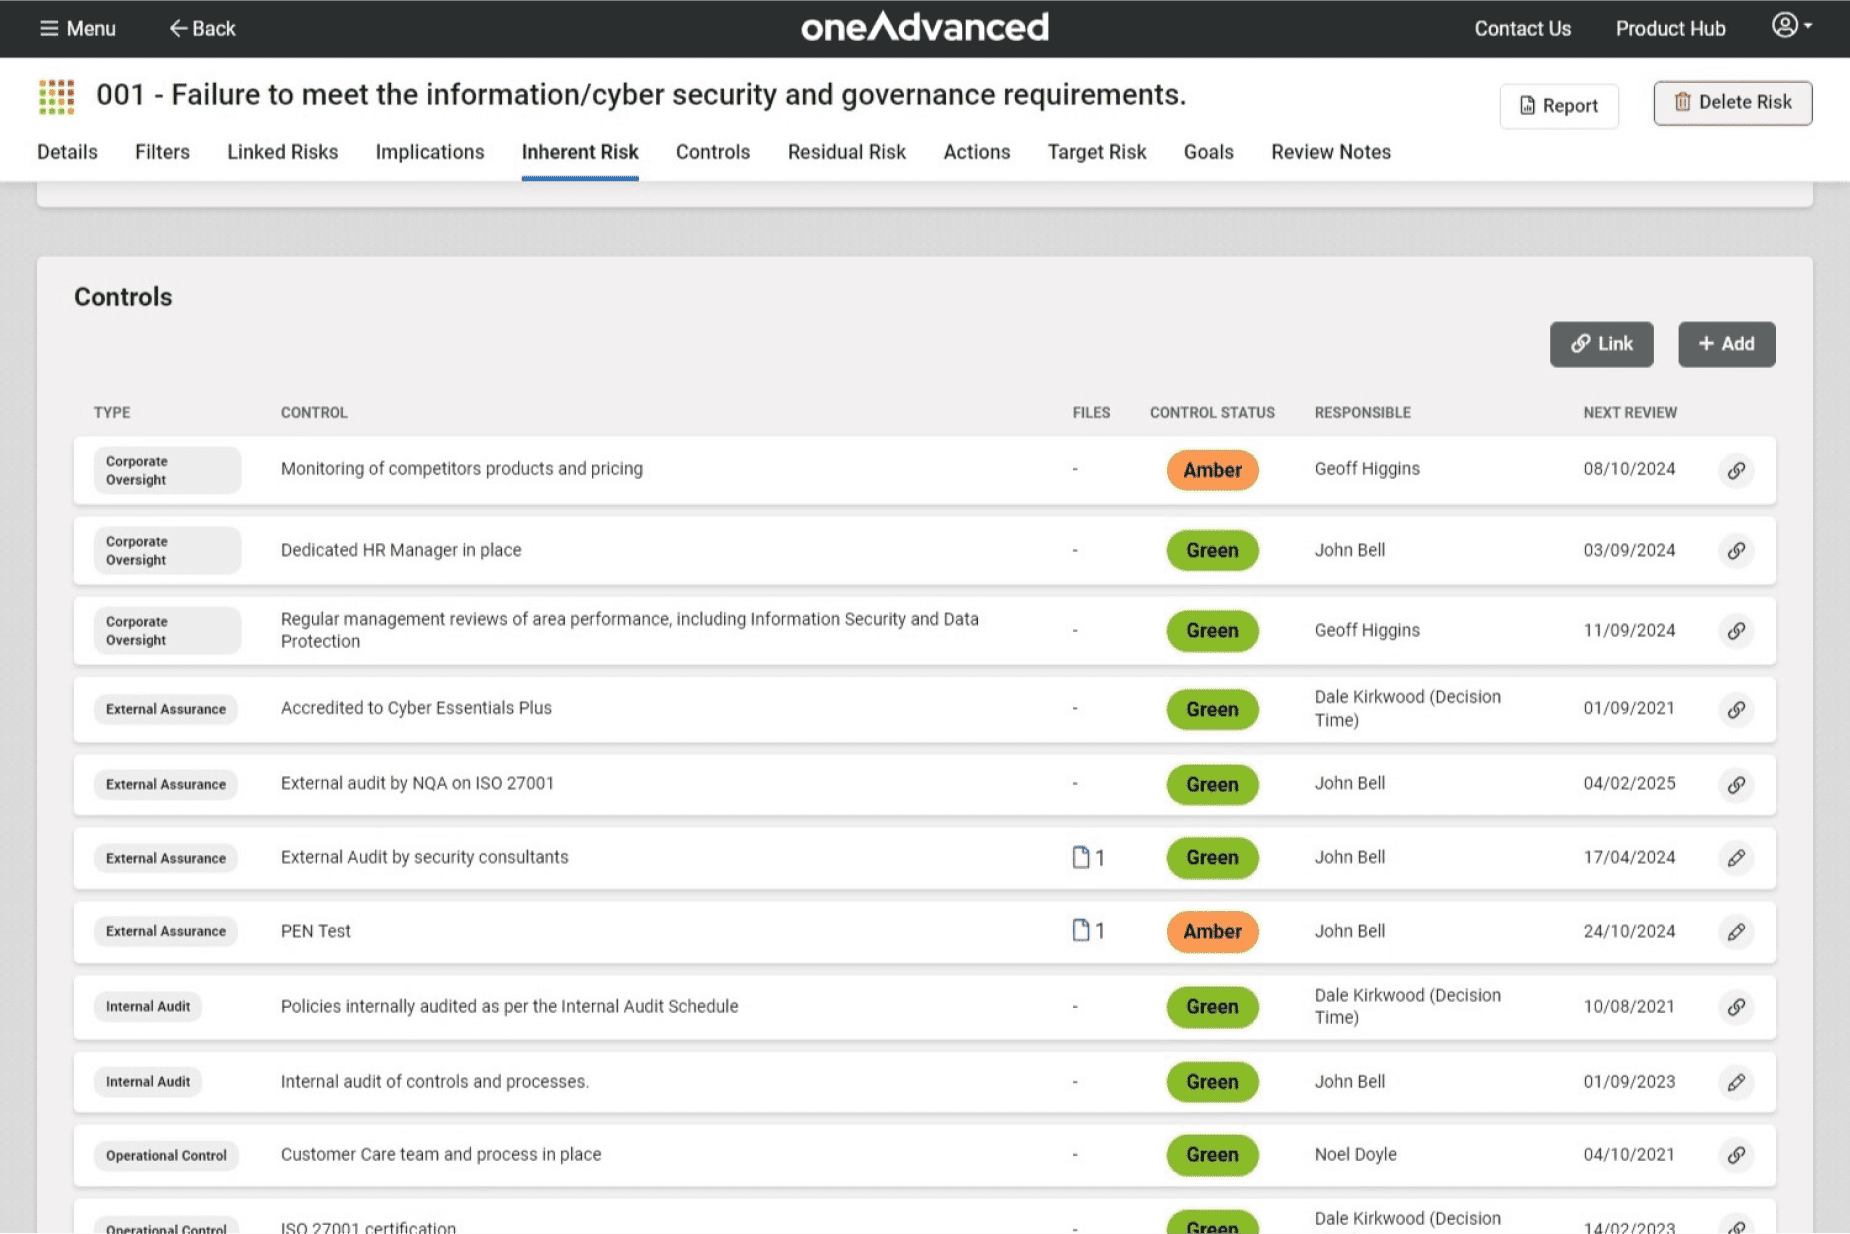Click link icon for Dedicated HR Manager row
Viewport: 1850px width, 1234px height.
(x=1736, y=551)
